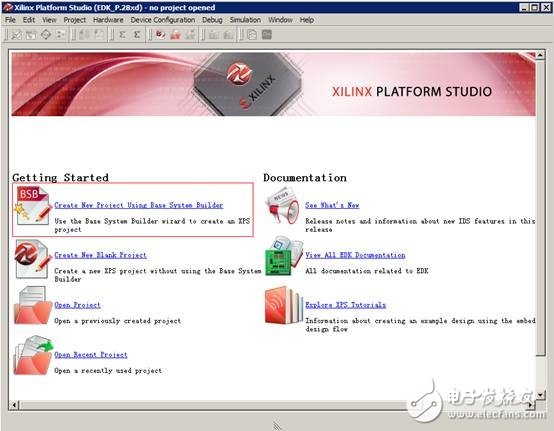Open the Hardware menu
Viewport: 554px width, 431px height.
[x=108, y=20]
